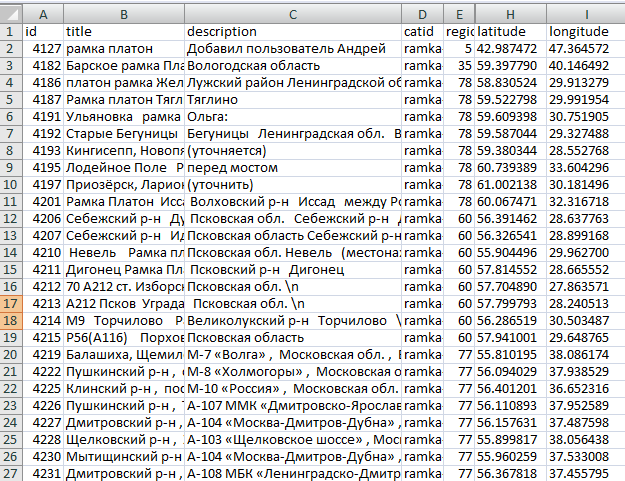Select column H header
The height and width of the screenshot is (481, 625).
point(510,13)
